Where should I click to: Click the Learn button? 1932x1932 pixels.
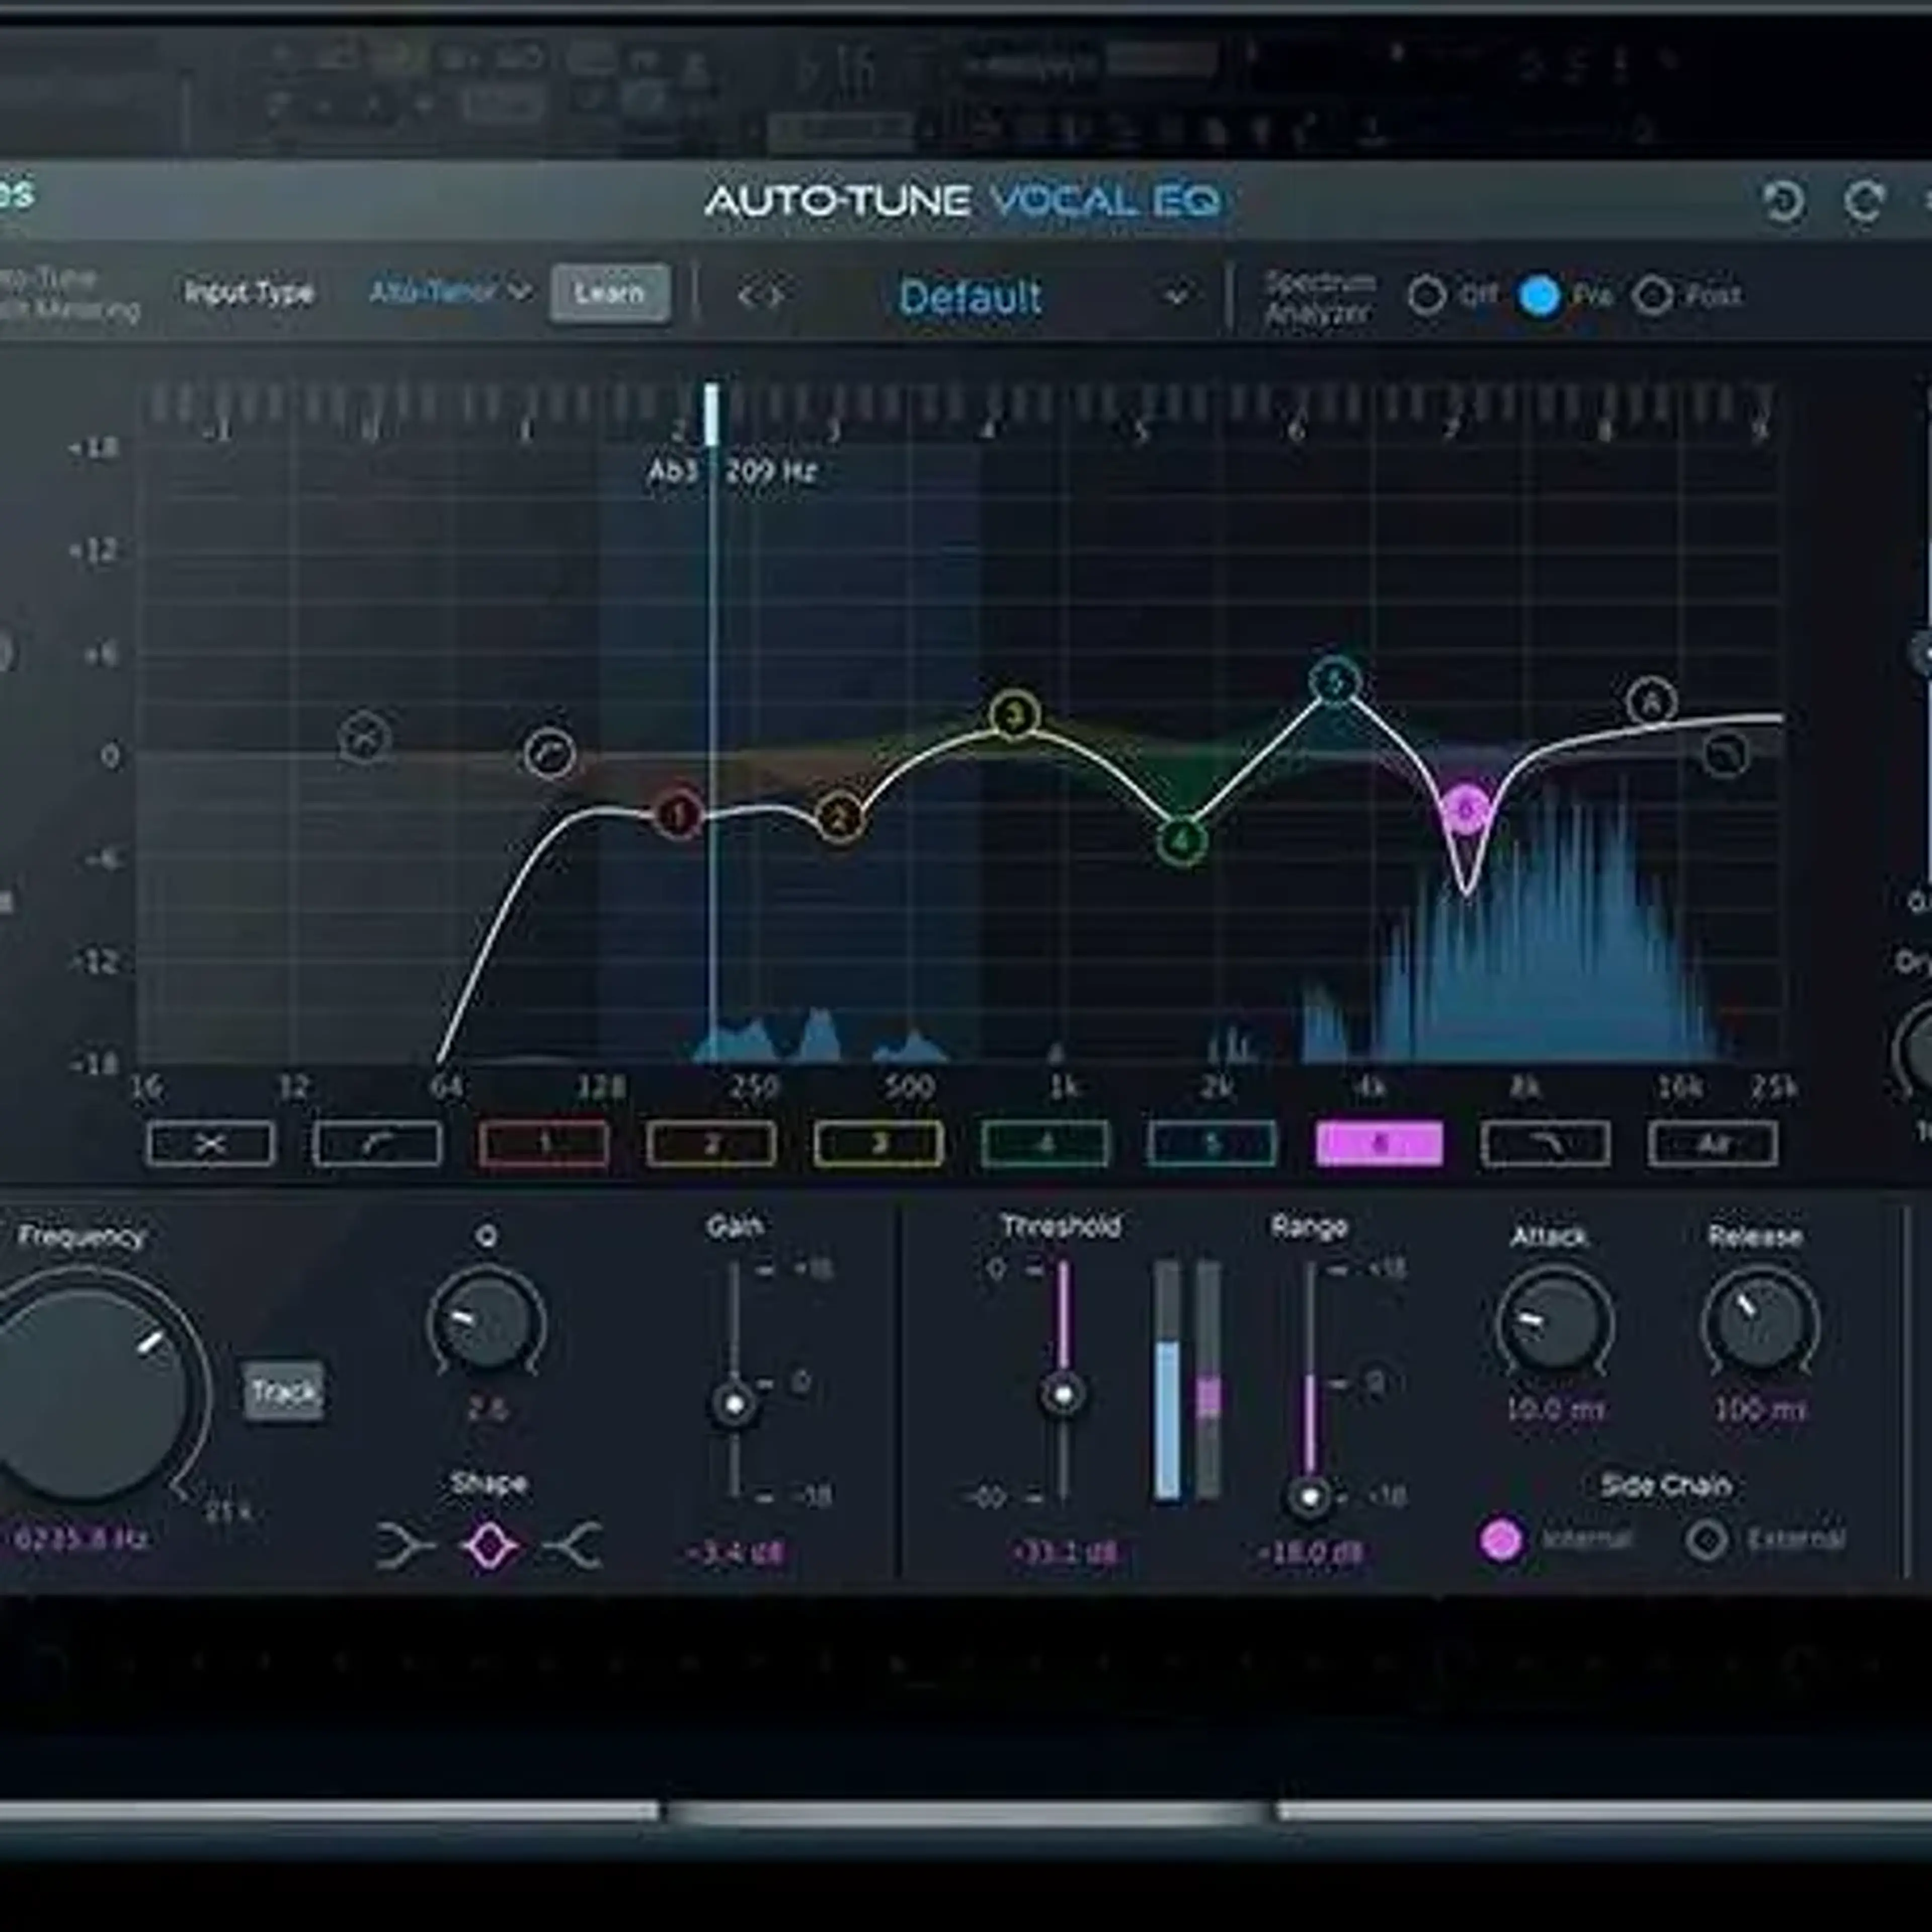(609, 293)
